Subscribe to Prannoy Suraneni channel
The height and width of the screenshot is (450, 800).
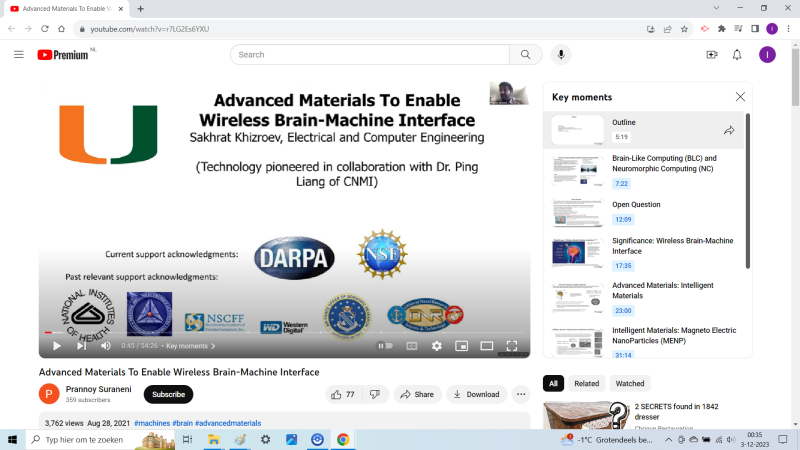pyautogui.click(x=168, y=394)
